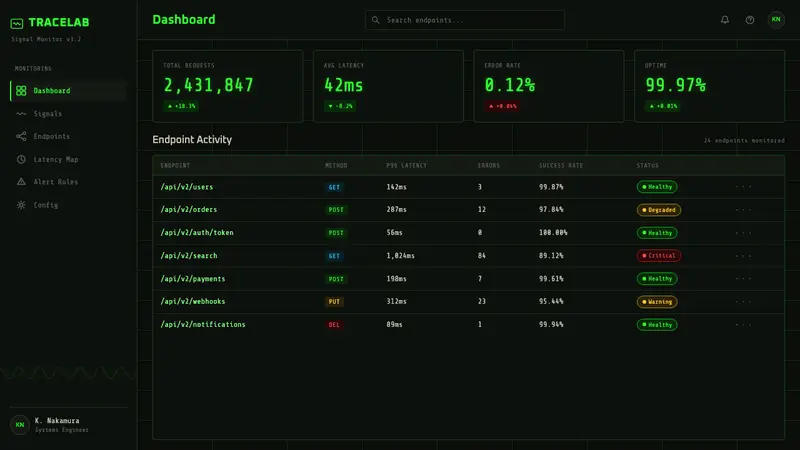The height and width of the screenshot is (450, 800).
Task: Sort by Endpoint column header
Action: point(175,165)
